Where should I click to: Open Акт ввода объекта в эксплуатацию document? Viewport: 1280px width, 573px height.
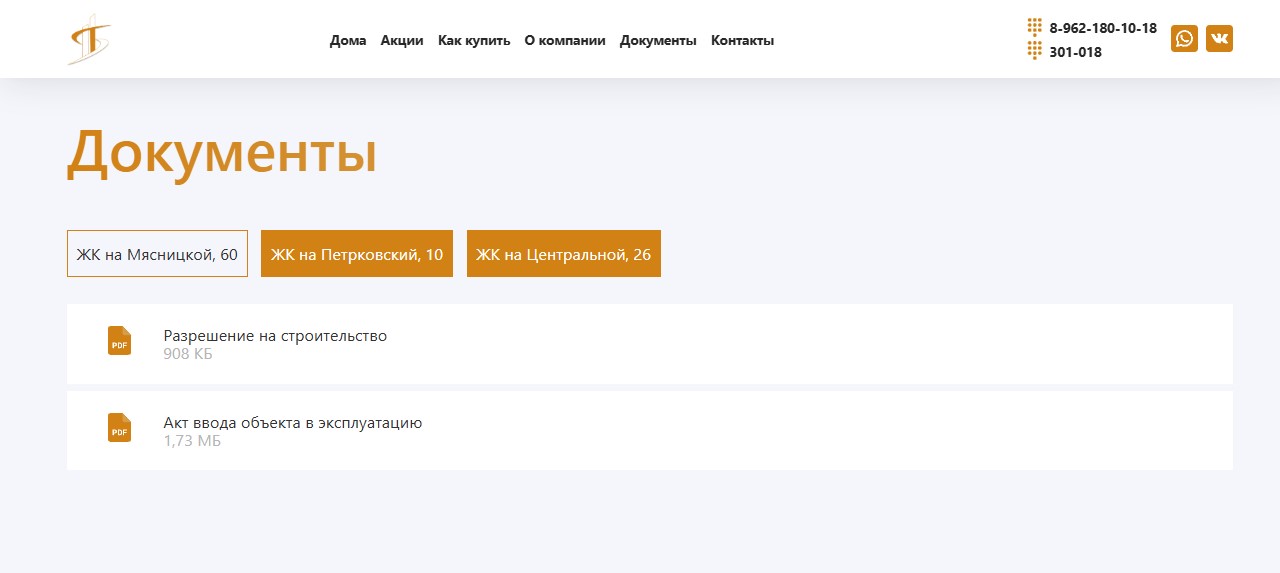[650, 430]
